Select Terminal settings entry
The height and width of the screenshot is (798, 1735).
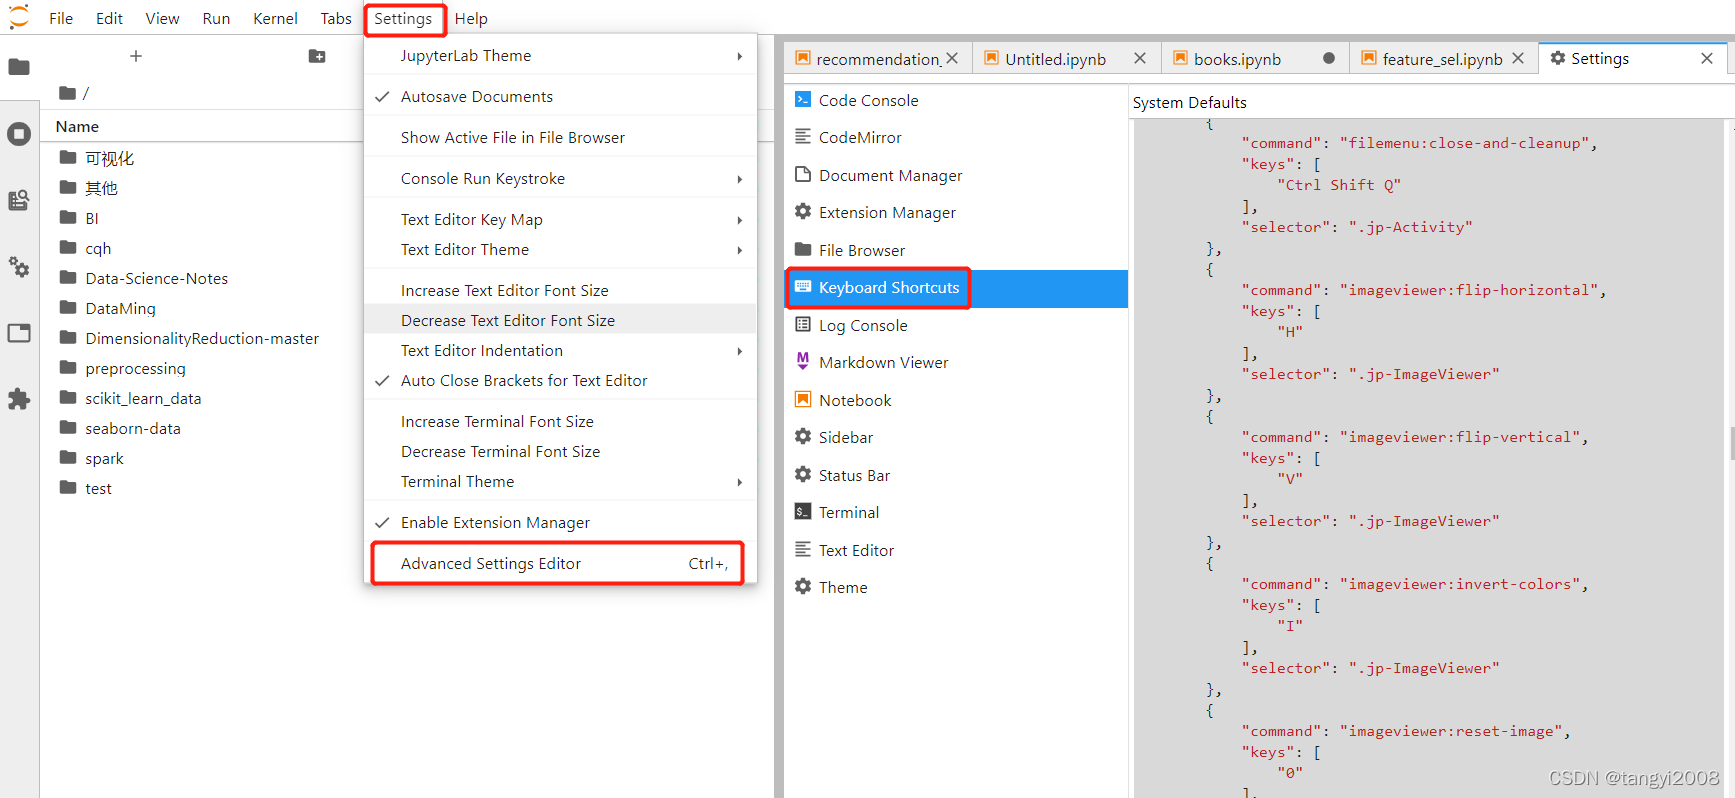pyautogui.click(x=956, y=512)
